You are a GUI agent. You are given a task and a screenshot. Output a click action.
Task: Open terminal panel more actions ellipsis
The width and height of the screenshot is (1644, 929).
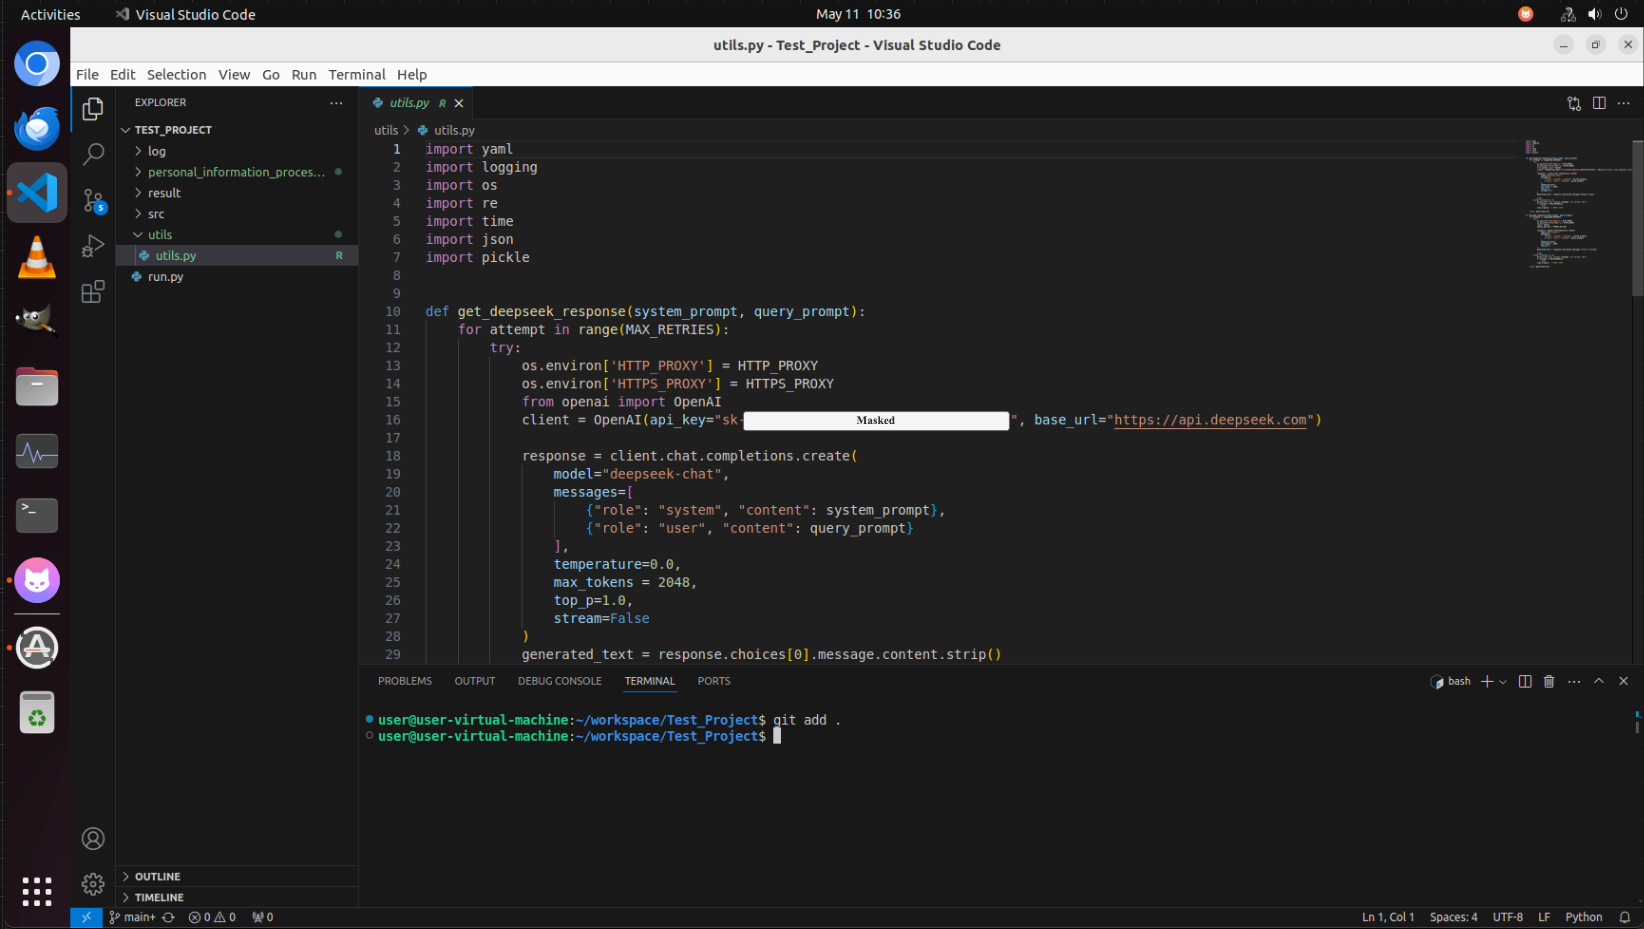(1574, 681)
